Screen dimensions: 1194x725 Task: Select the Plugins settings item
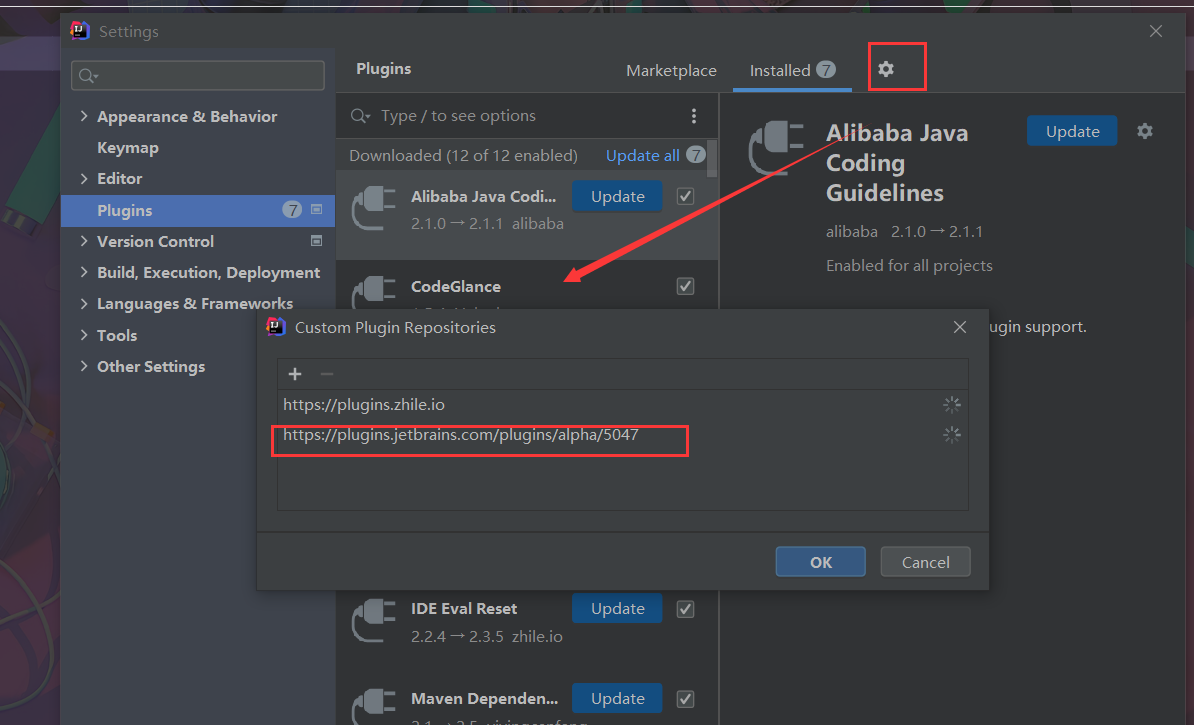coord(197,210)
